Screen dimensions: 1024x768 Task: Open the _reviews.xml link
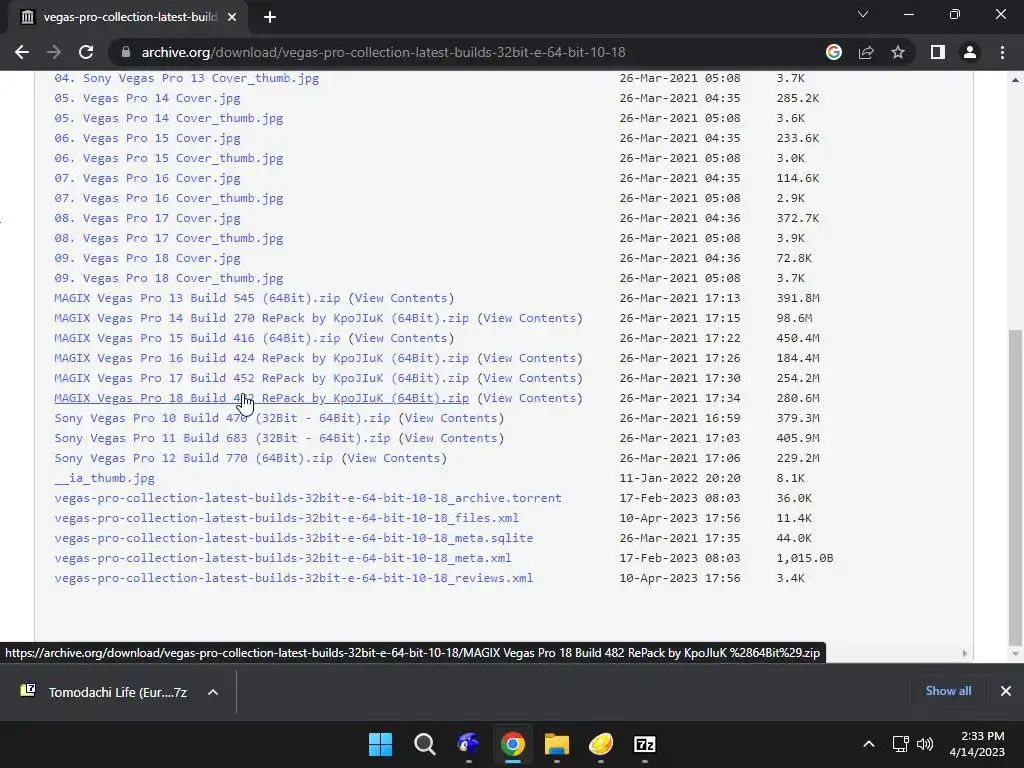tap(293, 578)
